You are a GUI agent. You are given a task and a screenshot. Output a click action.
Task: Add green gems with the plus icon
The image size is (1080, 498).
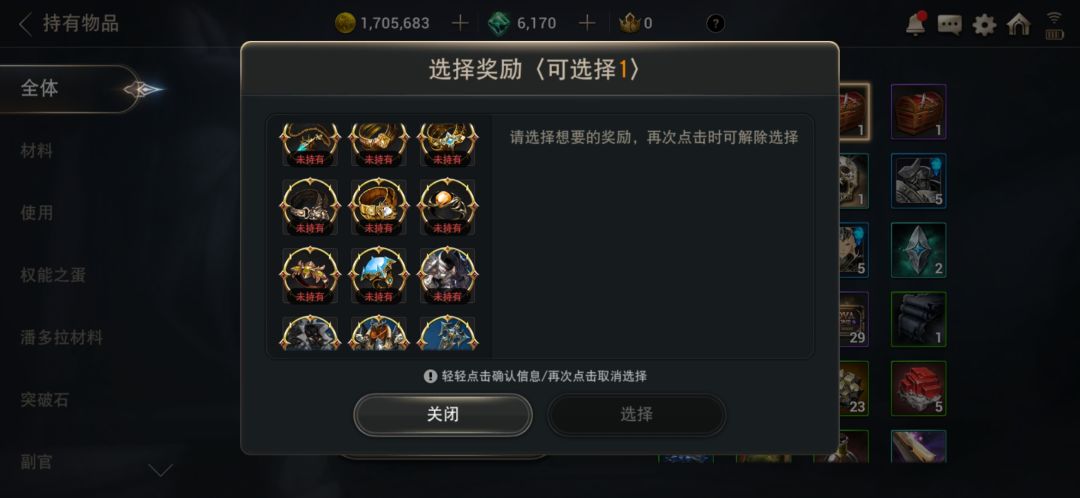pyautogui.click(x=586, y=23)
